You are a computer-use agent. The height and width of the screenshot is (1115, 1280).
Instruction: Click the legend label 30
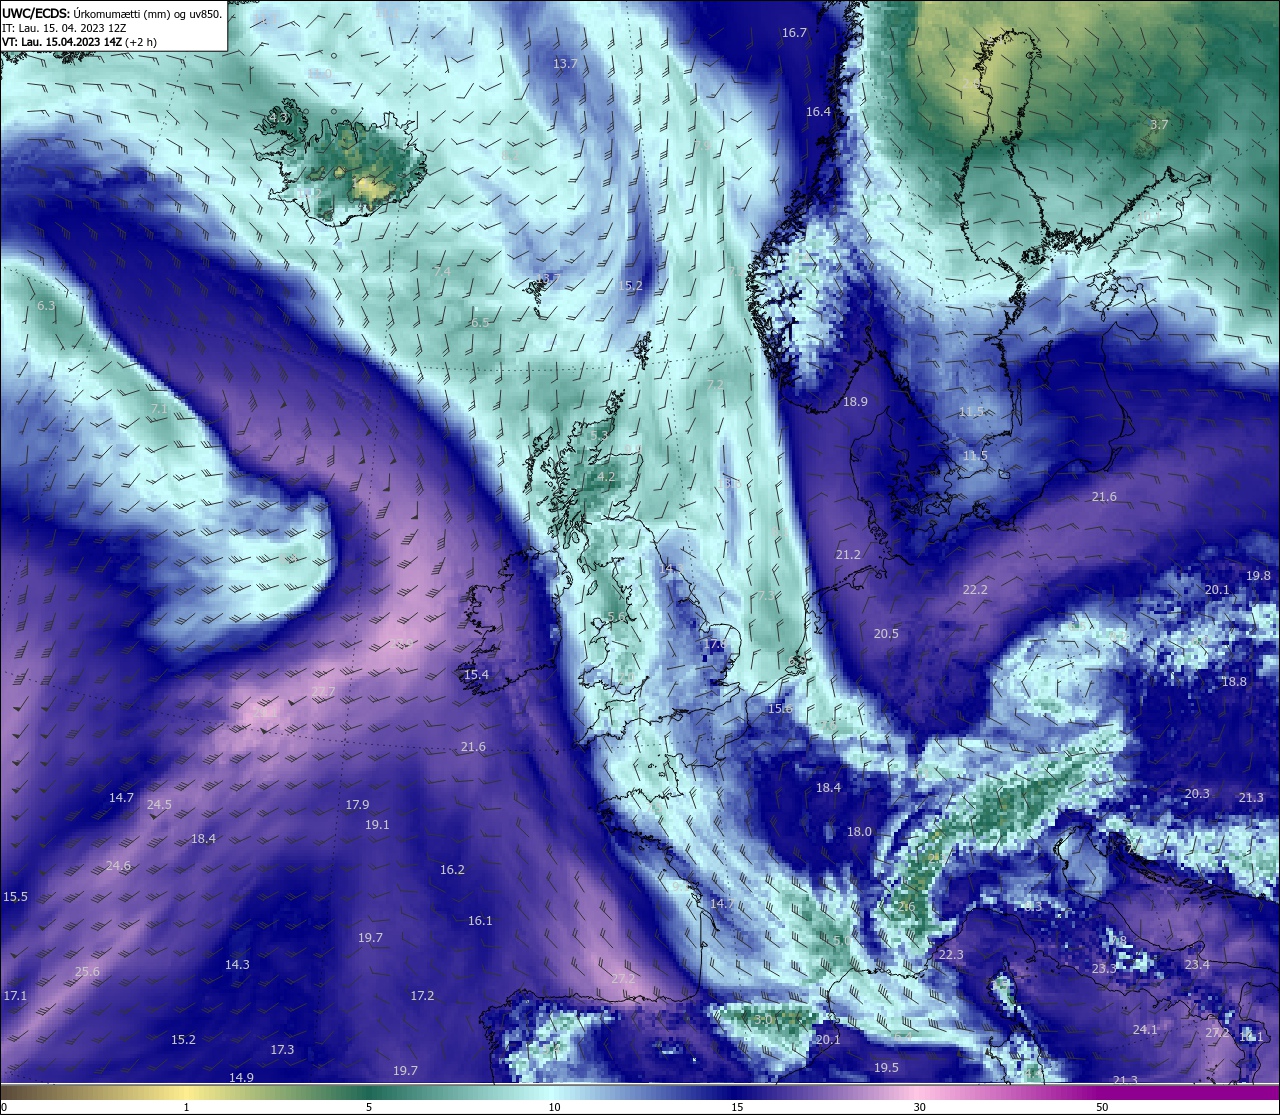tap(919, 1108)
